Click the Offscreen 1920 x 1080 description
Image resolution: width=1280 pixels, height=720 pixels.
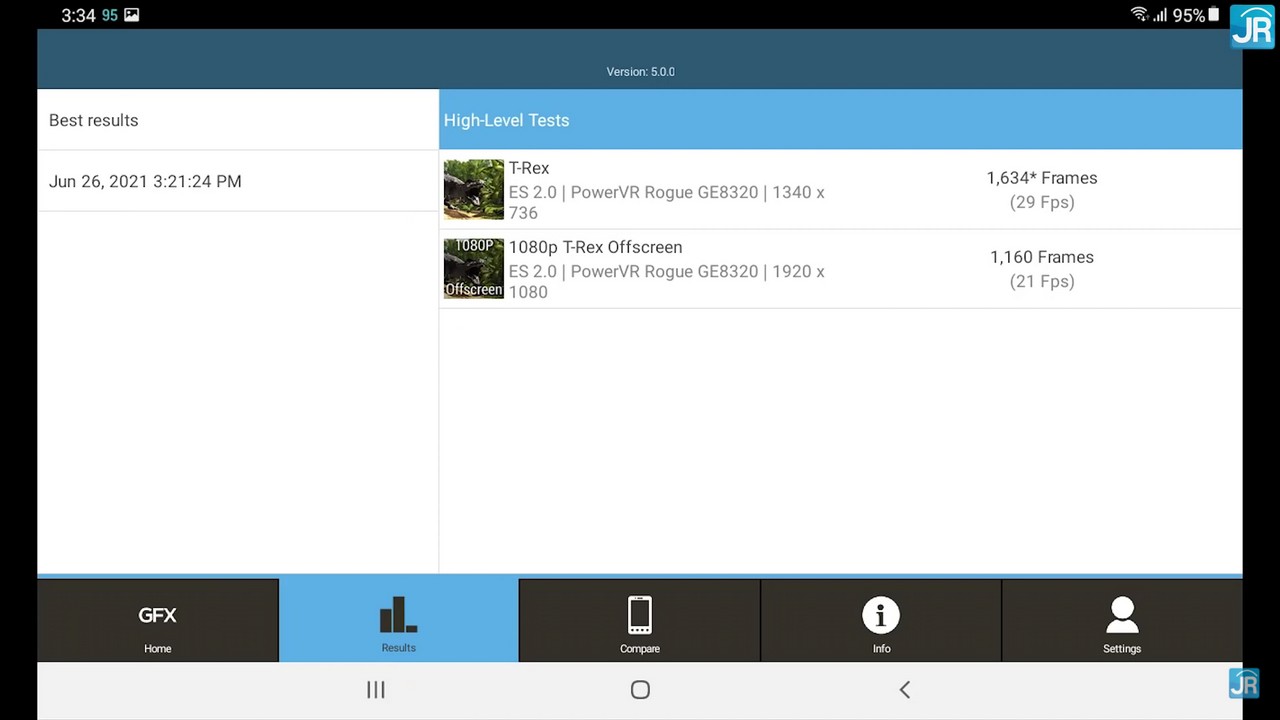point(666,281)
